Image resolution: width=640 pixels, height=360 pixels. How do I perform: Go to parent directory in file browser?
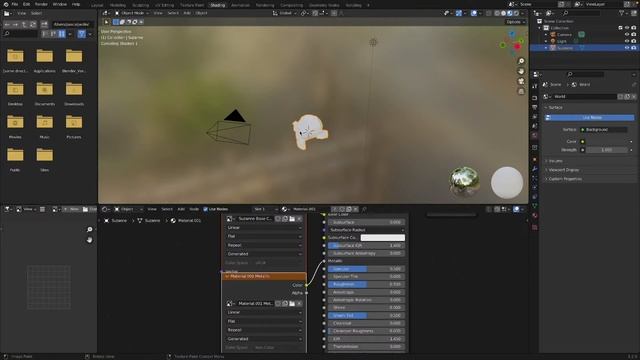click(24, 24)
